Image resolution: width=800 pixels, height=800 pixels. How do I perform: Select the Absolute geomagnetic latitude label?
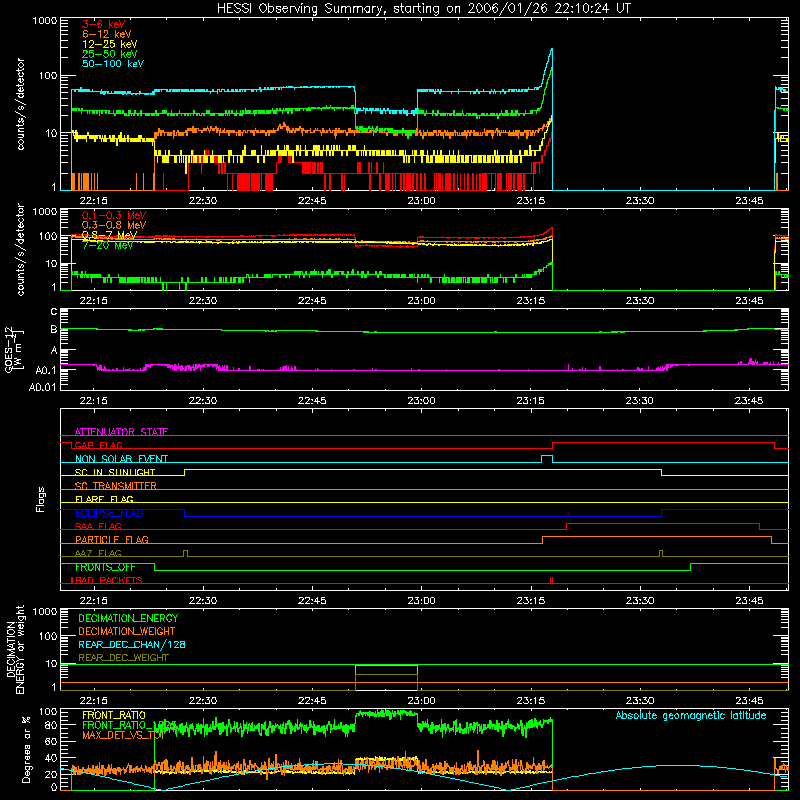point(691,715)
